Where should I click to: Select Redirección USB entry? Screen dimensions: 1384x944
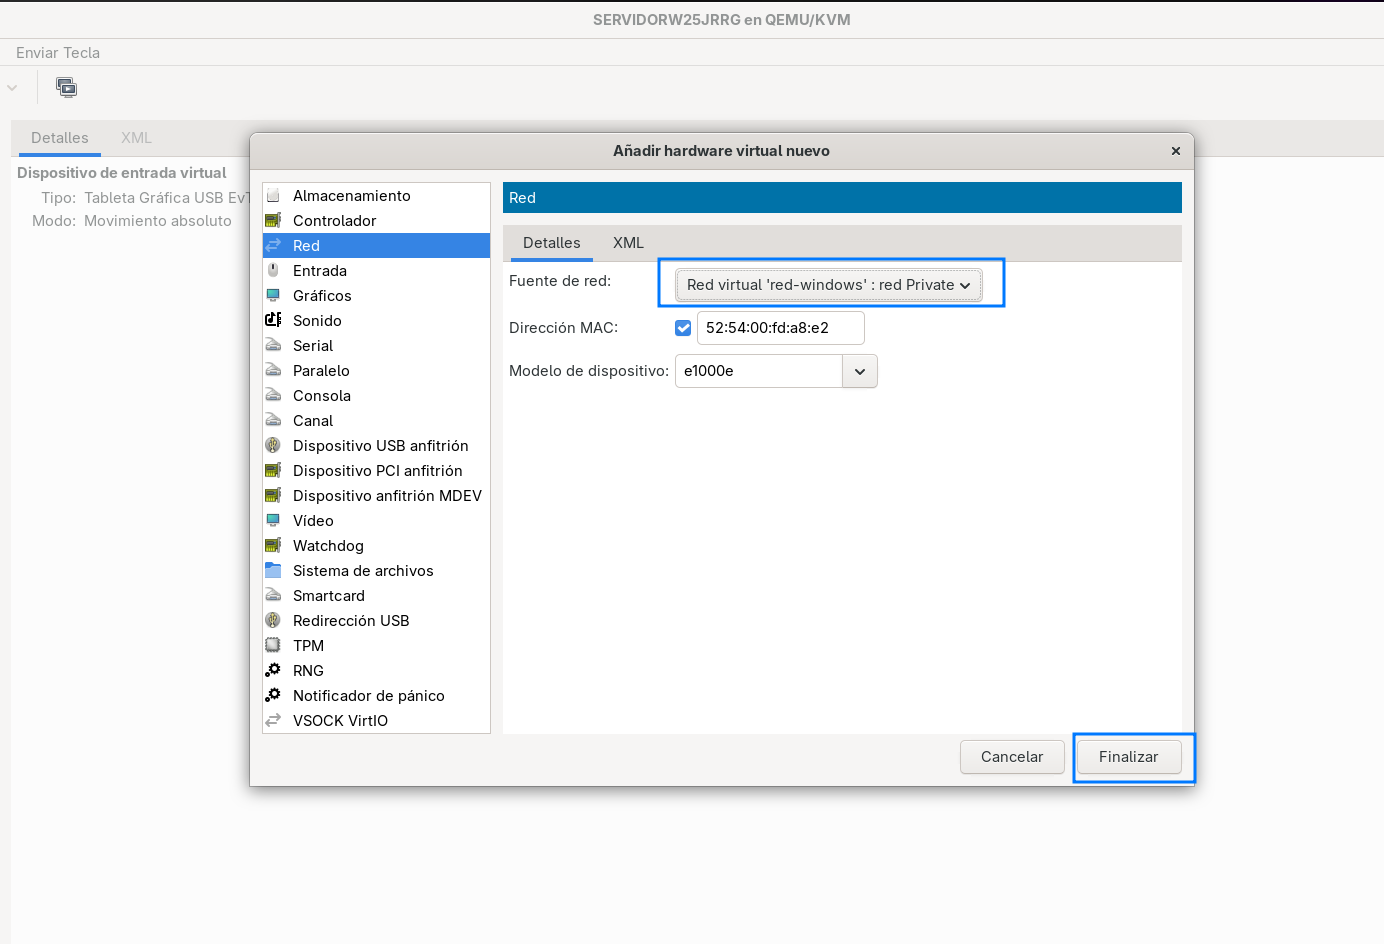click(376, 621)
